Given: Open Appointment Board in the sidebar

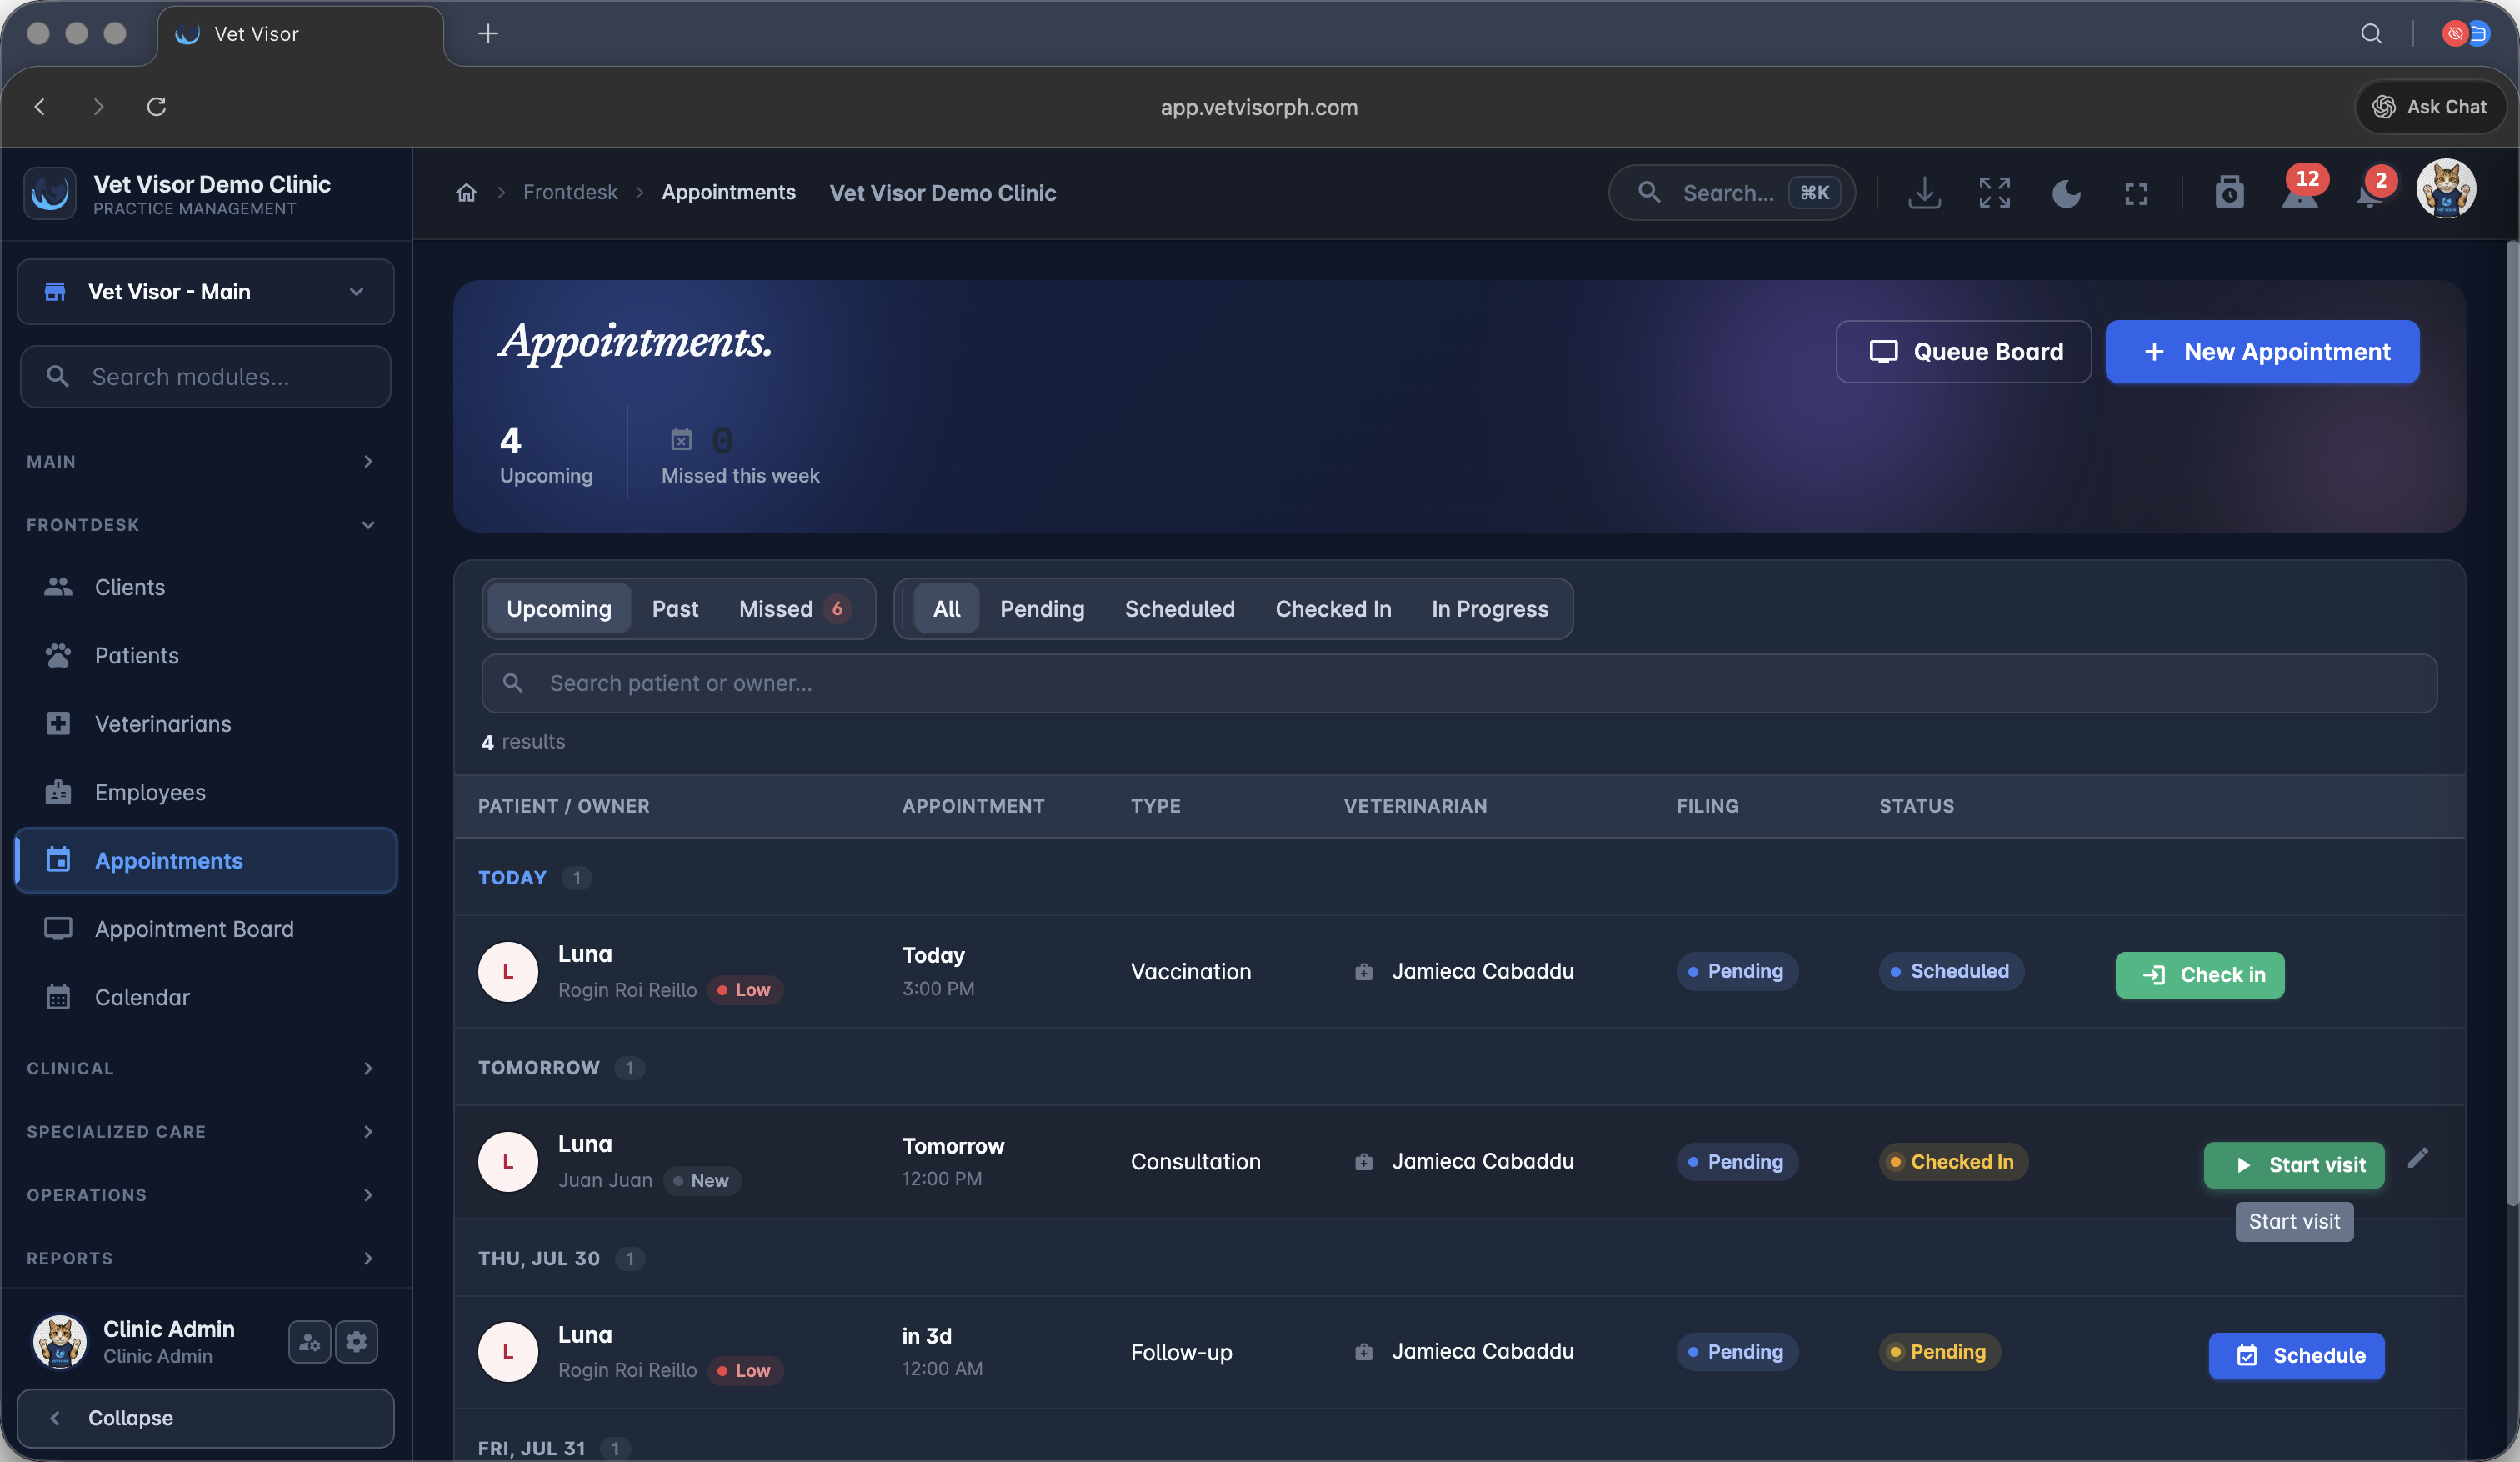Looking at the screenshot, I should (205, 929).
